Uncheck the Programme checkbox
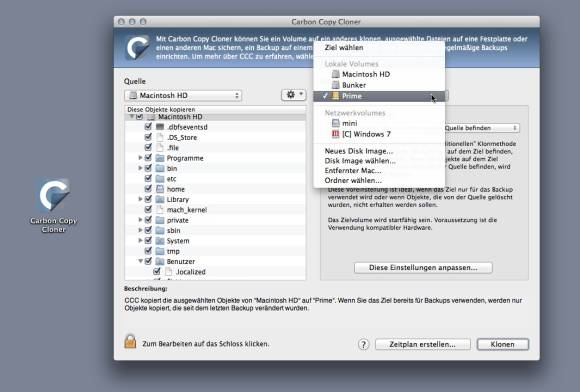Screen dimensions: 580x392 pos(148,158)
